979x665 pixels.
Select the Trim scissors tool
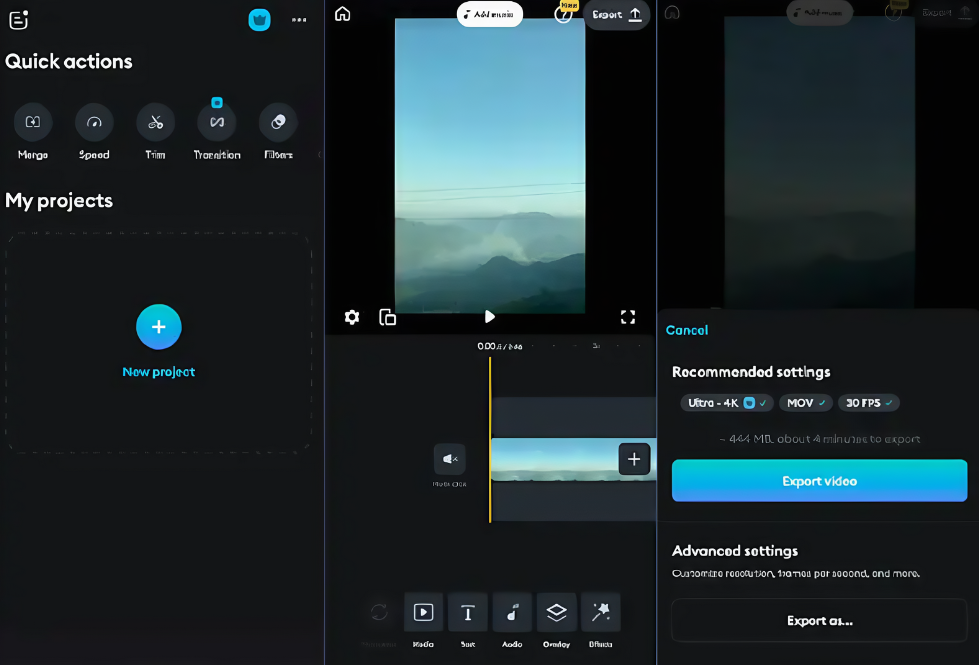[x=156, y=122]
